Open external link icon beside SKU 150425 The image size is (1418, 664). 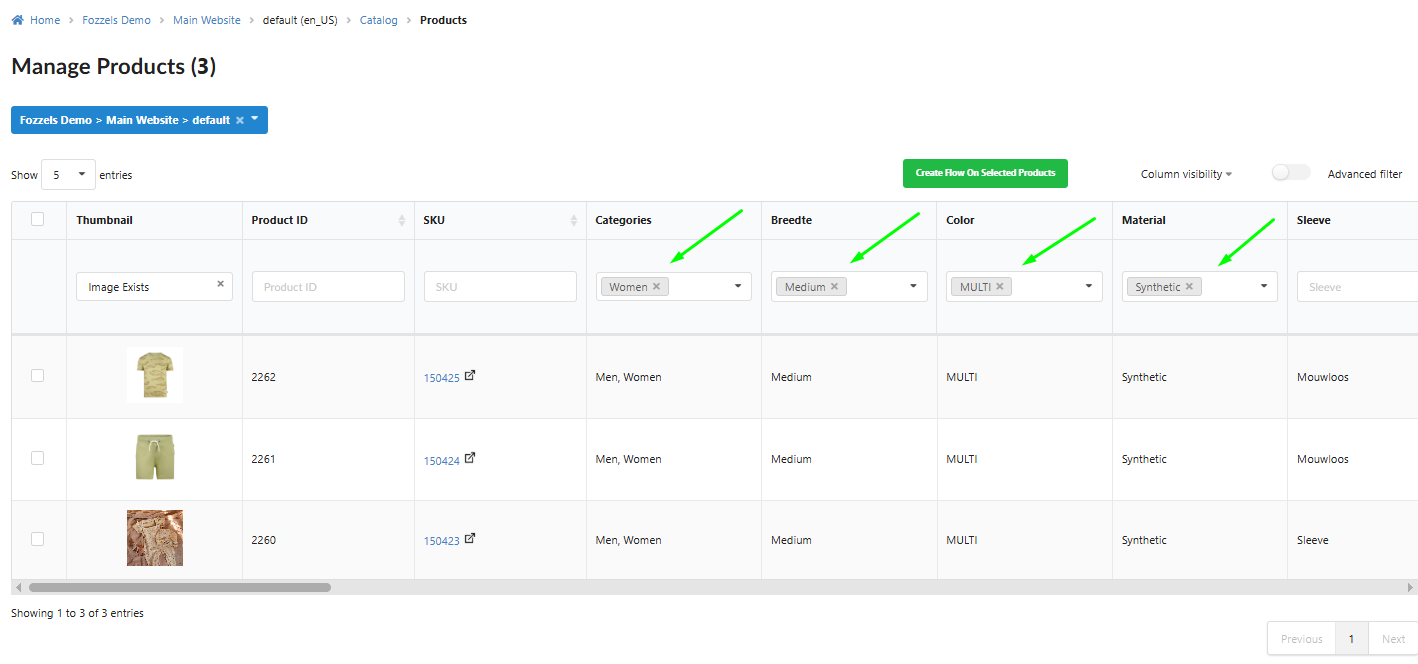click(x=470, y=376)
